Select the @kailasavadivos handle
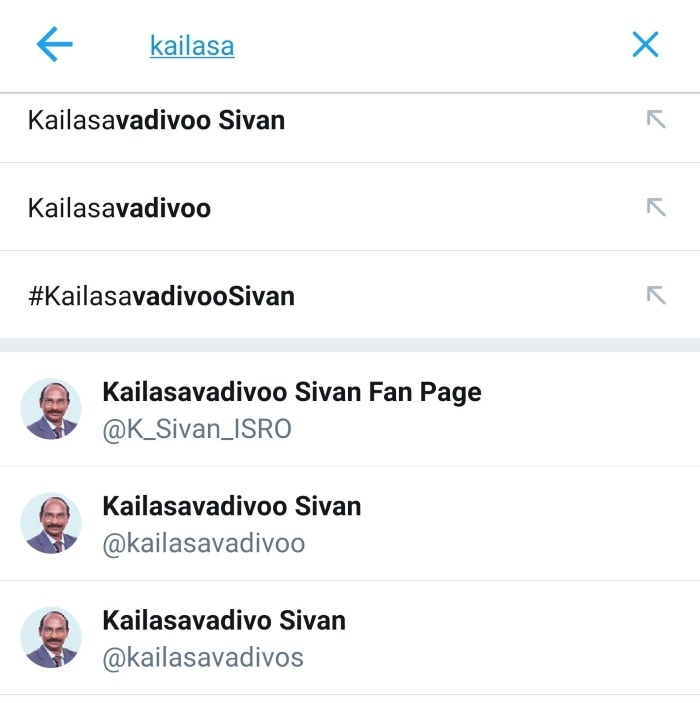 pyautogui.click(x=203, y=658)
